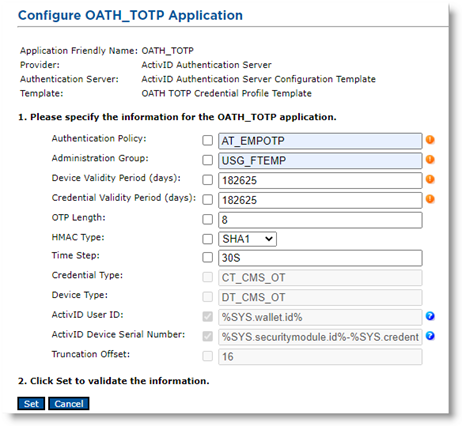Select the Administration Group field USG_FTEMP
The height and width of the screenshot is (426, 462).
pos(320,161)
